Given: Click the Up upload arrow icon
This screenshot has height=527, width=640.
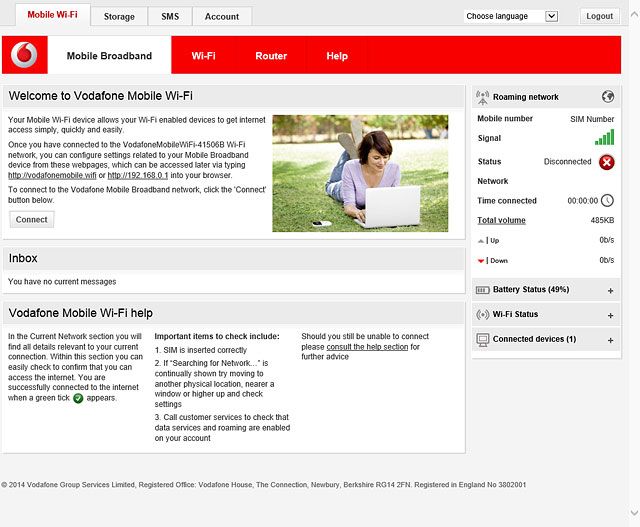Looking at the screenshot, I should 481,241.
